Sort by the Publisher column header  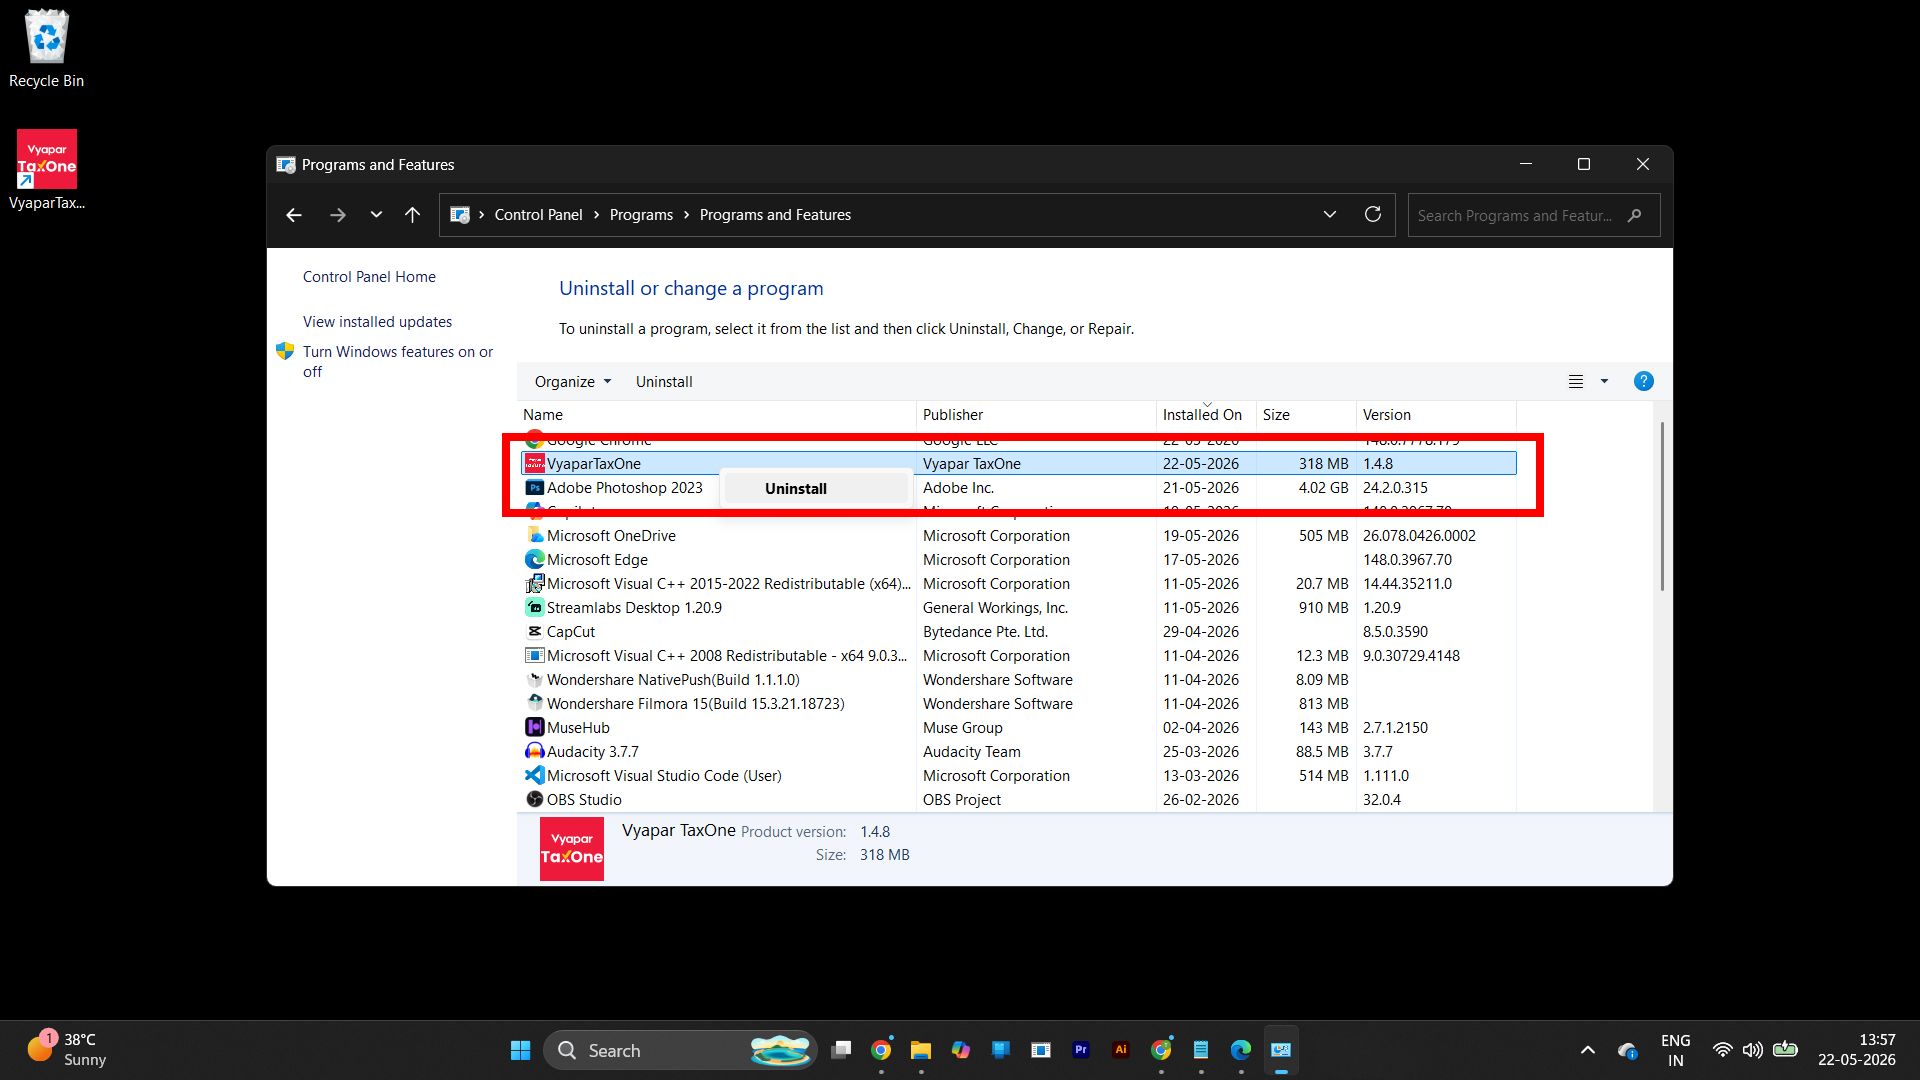1035,415
